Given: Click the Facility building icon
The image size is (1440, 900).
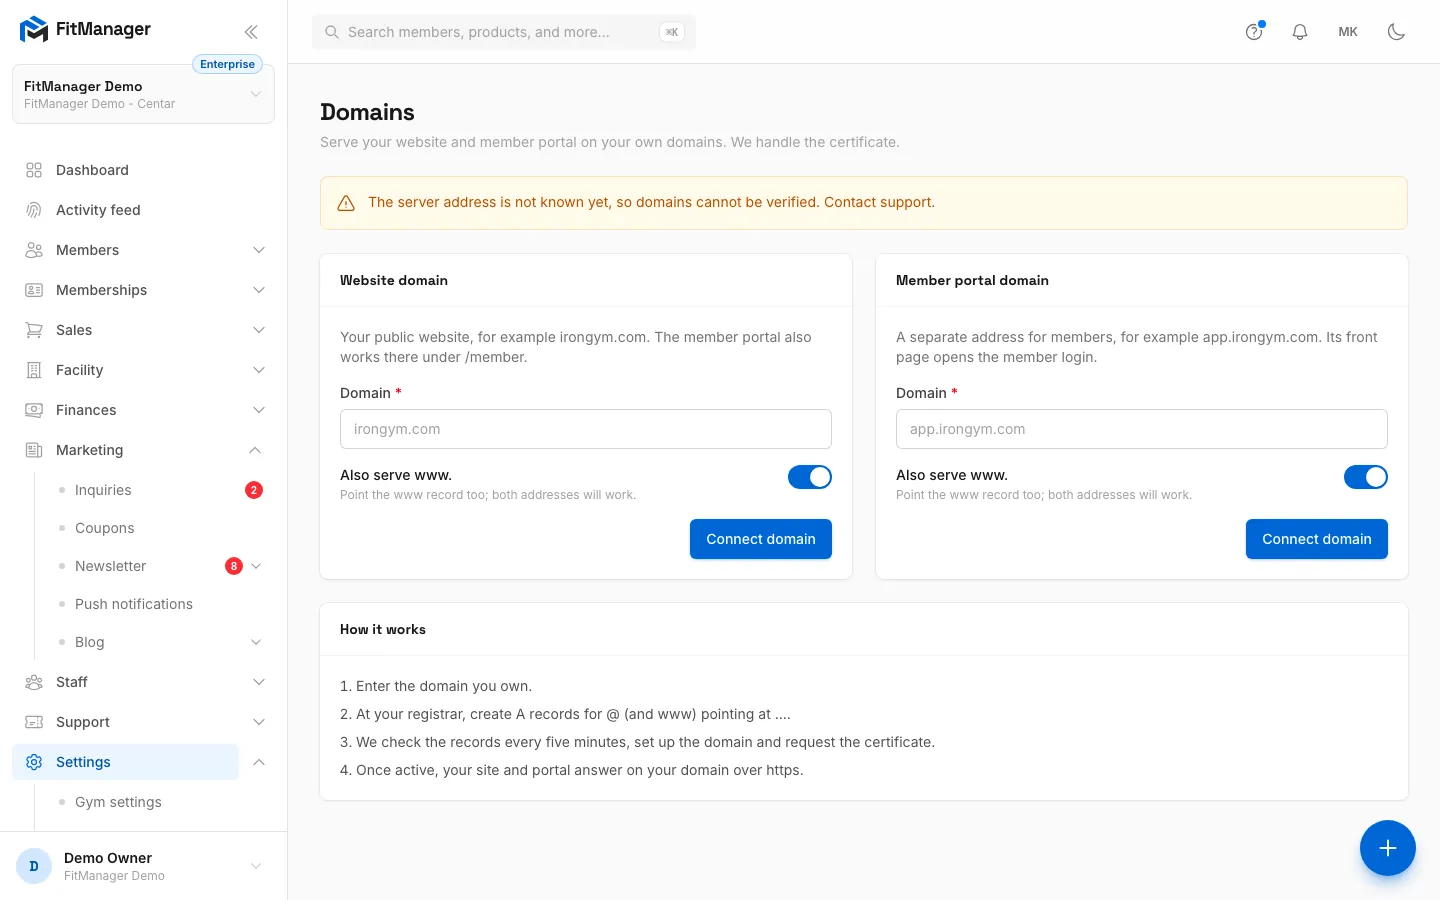Looking at the screenshot, I should 34,370.
